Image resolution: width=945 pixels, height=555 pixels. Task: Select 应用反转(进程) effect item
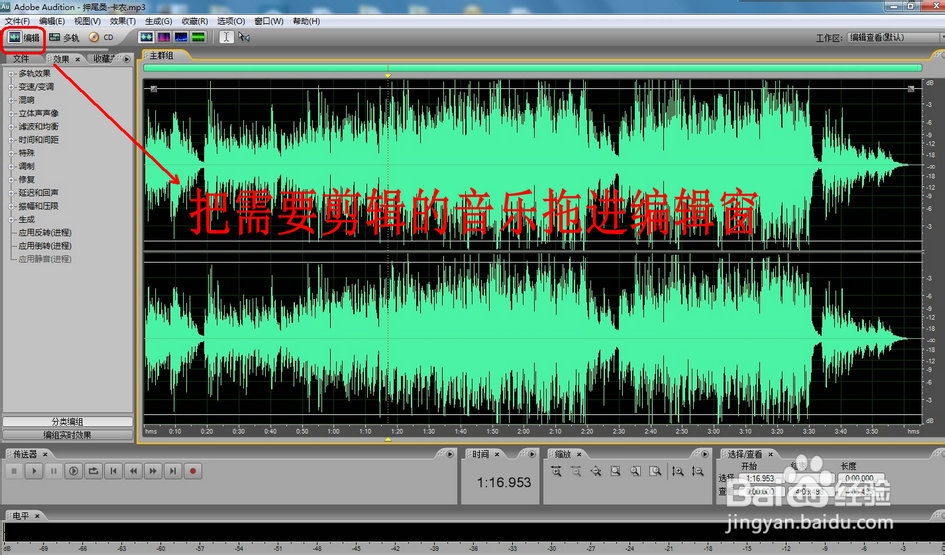point(45,233)
